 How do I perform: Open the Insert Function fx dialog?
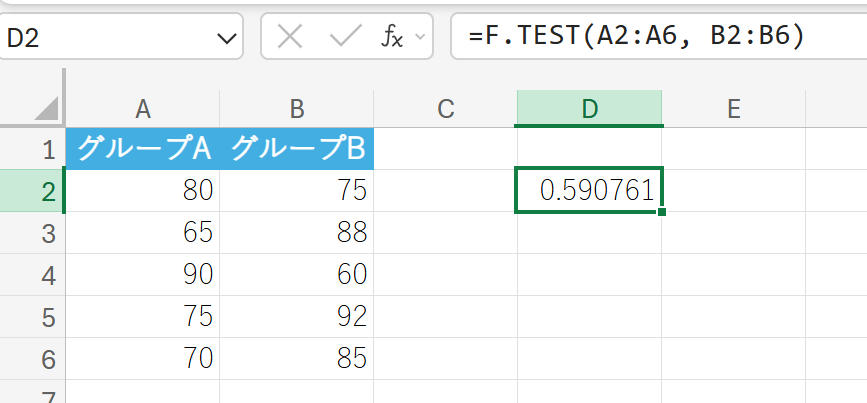pyautogui.click(x=391, y=37)
